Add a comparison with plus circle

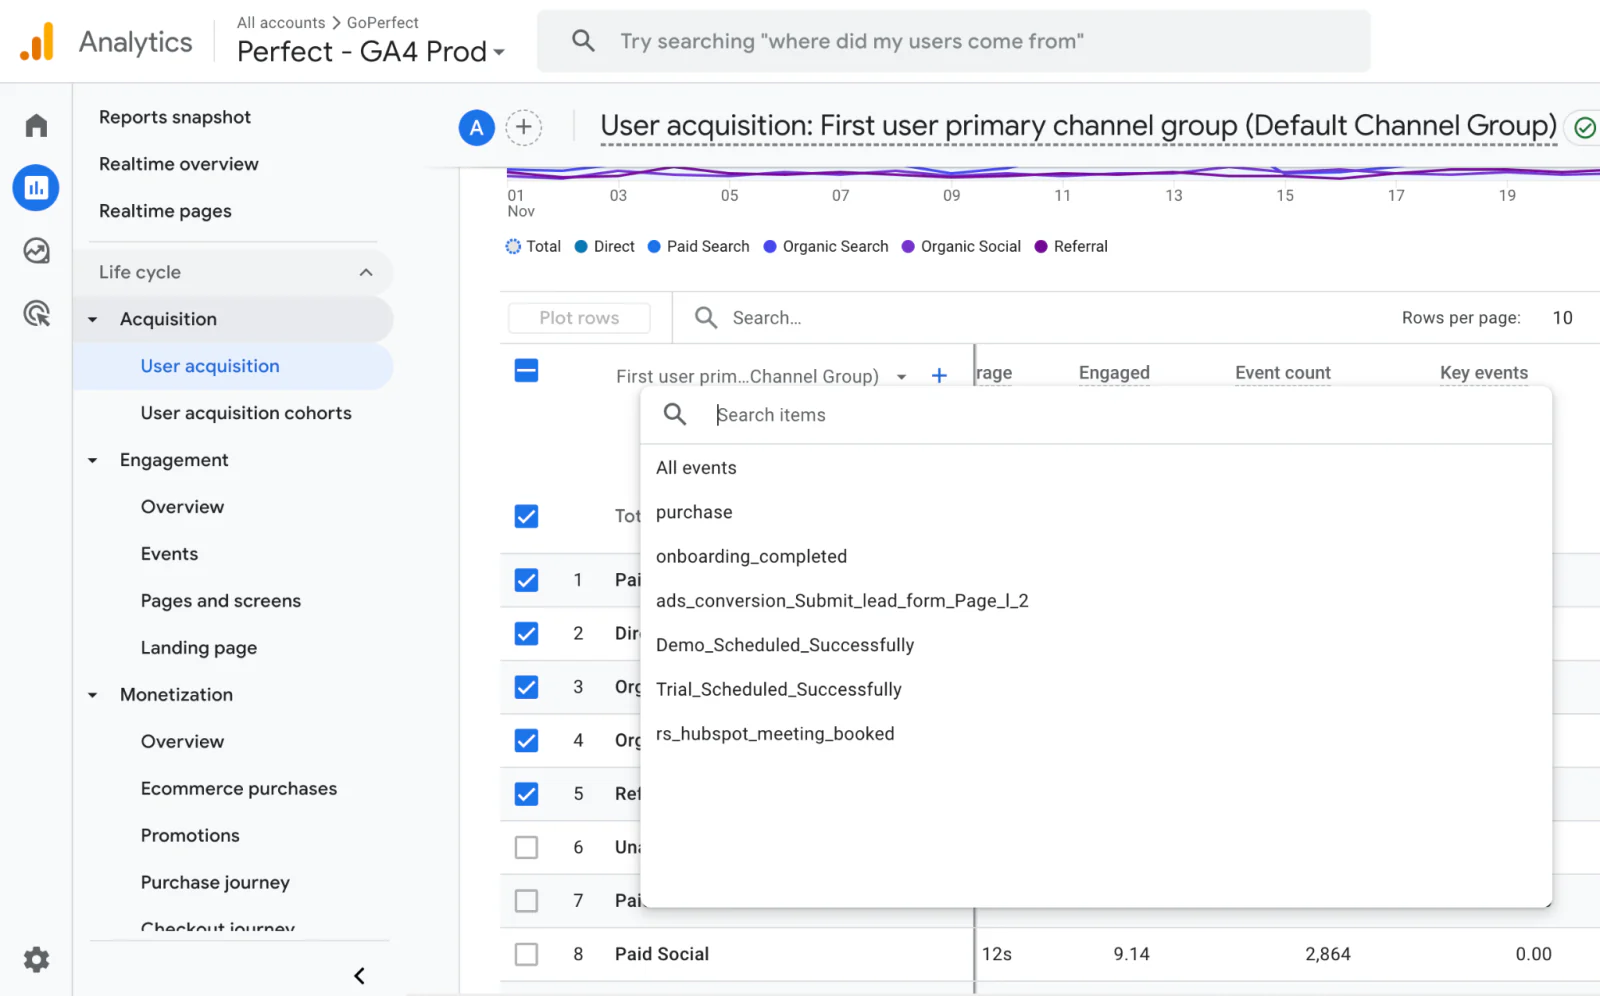pyautogui.click(x=523, y=127)
